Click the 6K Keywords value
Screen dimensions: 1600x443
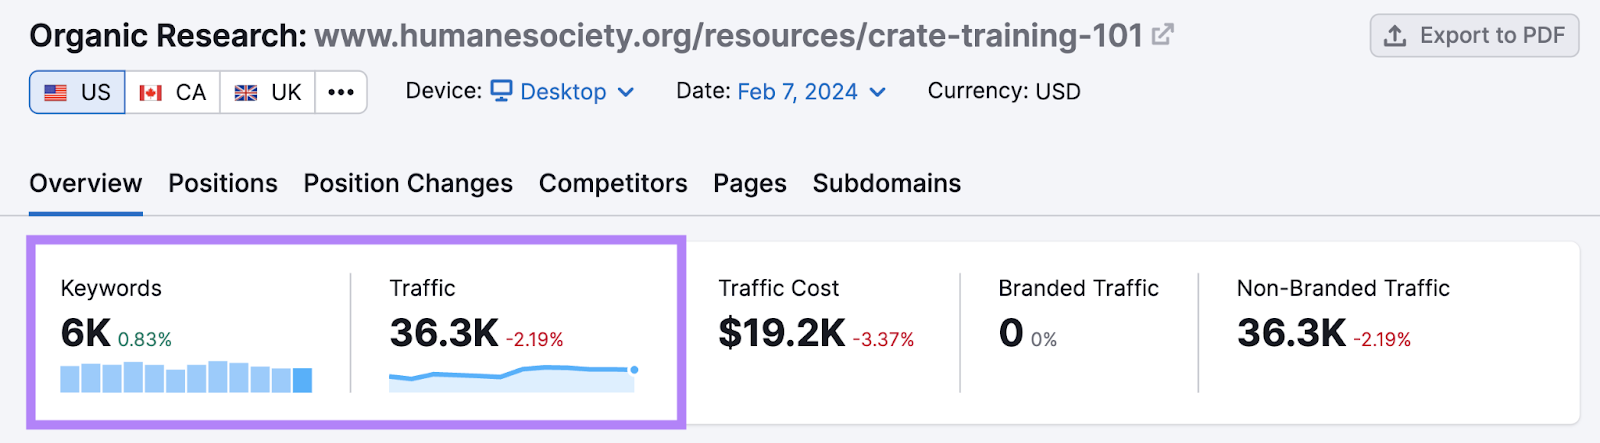[x=86, y=333]
